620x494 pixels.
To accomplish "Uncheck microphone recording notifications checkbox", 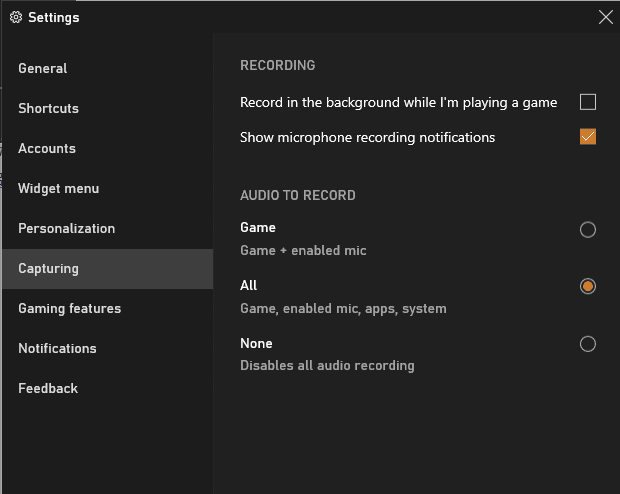I will (x=588, y=137).
